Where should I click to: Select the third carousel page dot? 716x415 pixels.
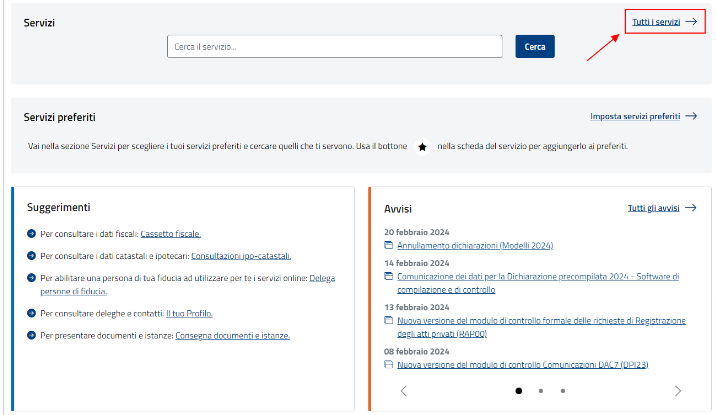[x=562, y=391]
